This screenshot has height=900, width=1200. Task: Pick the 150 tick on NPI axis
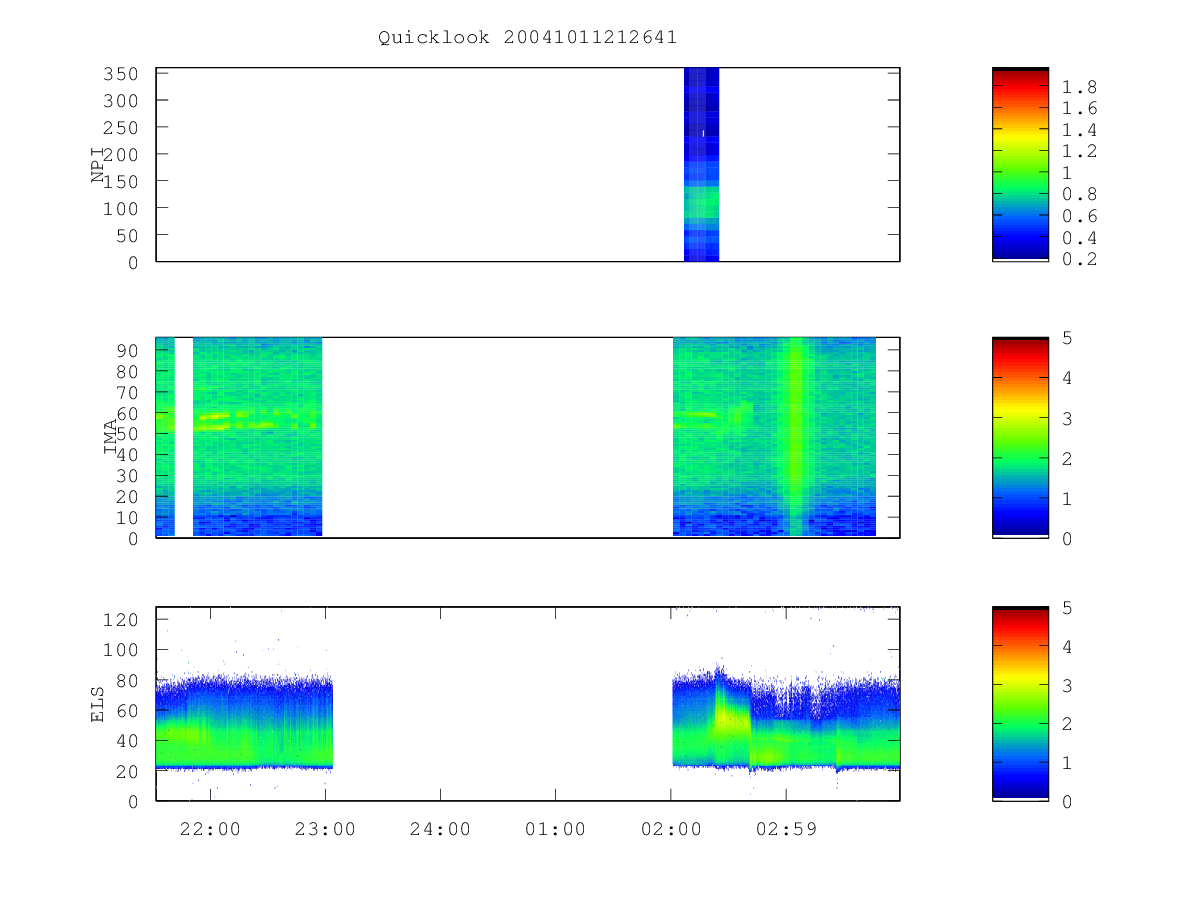[x=123, y=181]
